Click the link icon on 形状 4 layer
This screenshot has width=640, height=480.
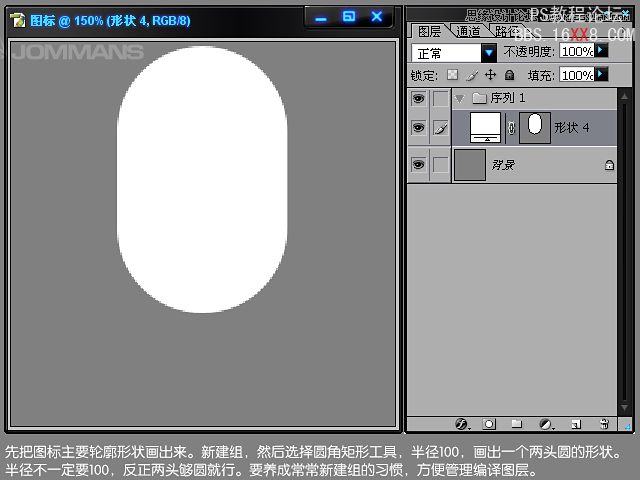(x=511, y=127)
